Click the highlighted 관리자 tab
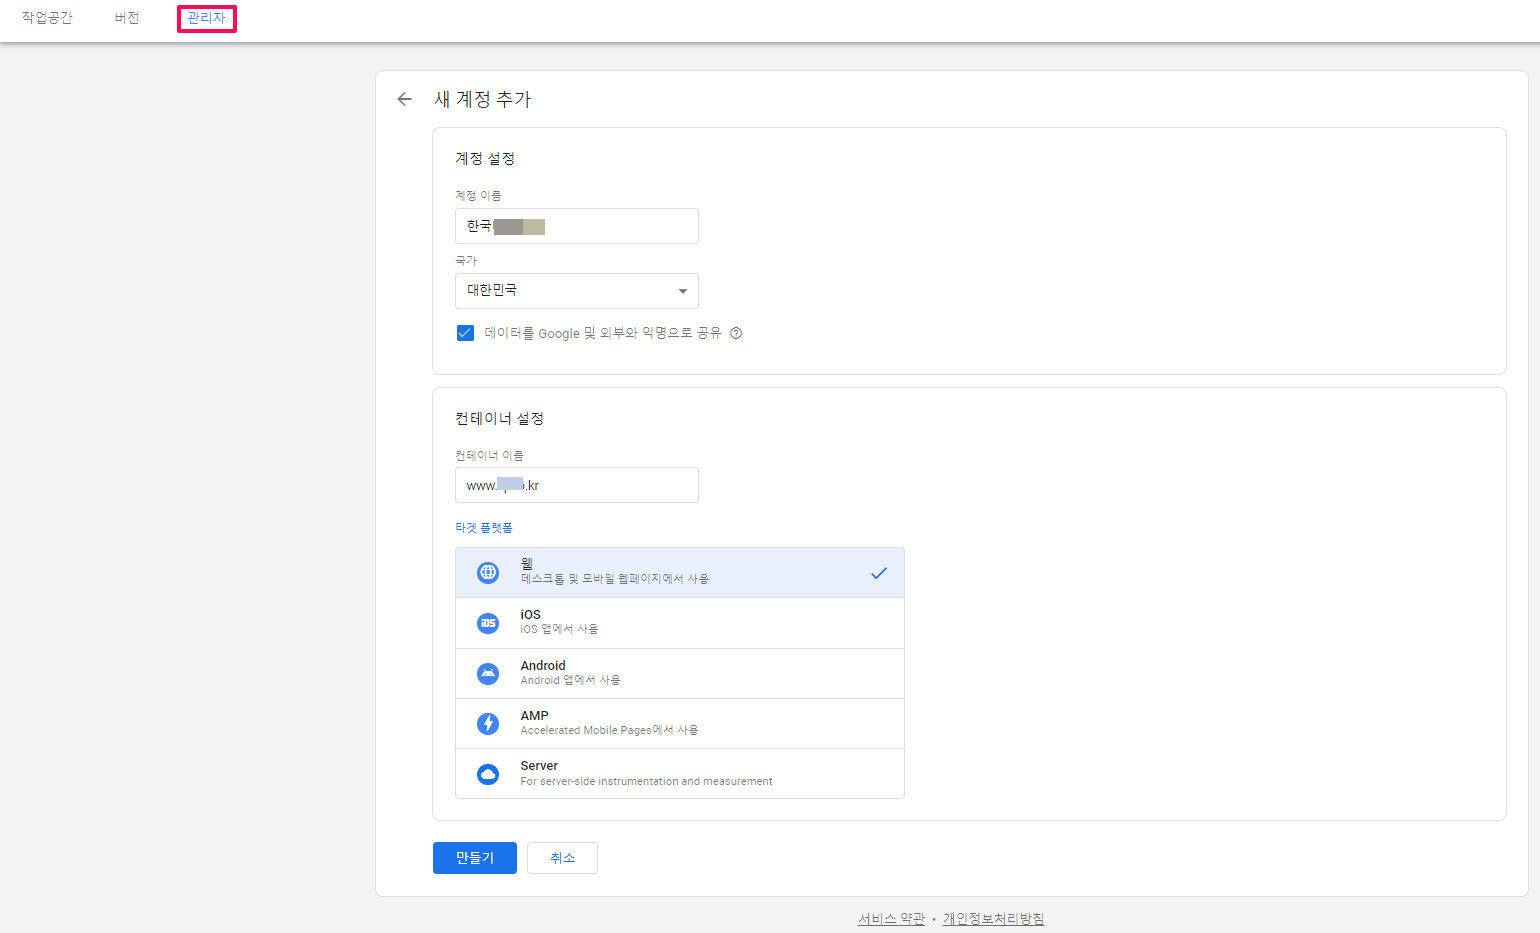 click(x=206, y=18)
